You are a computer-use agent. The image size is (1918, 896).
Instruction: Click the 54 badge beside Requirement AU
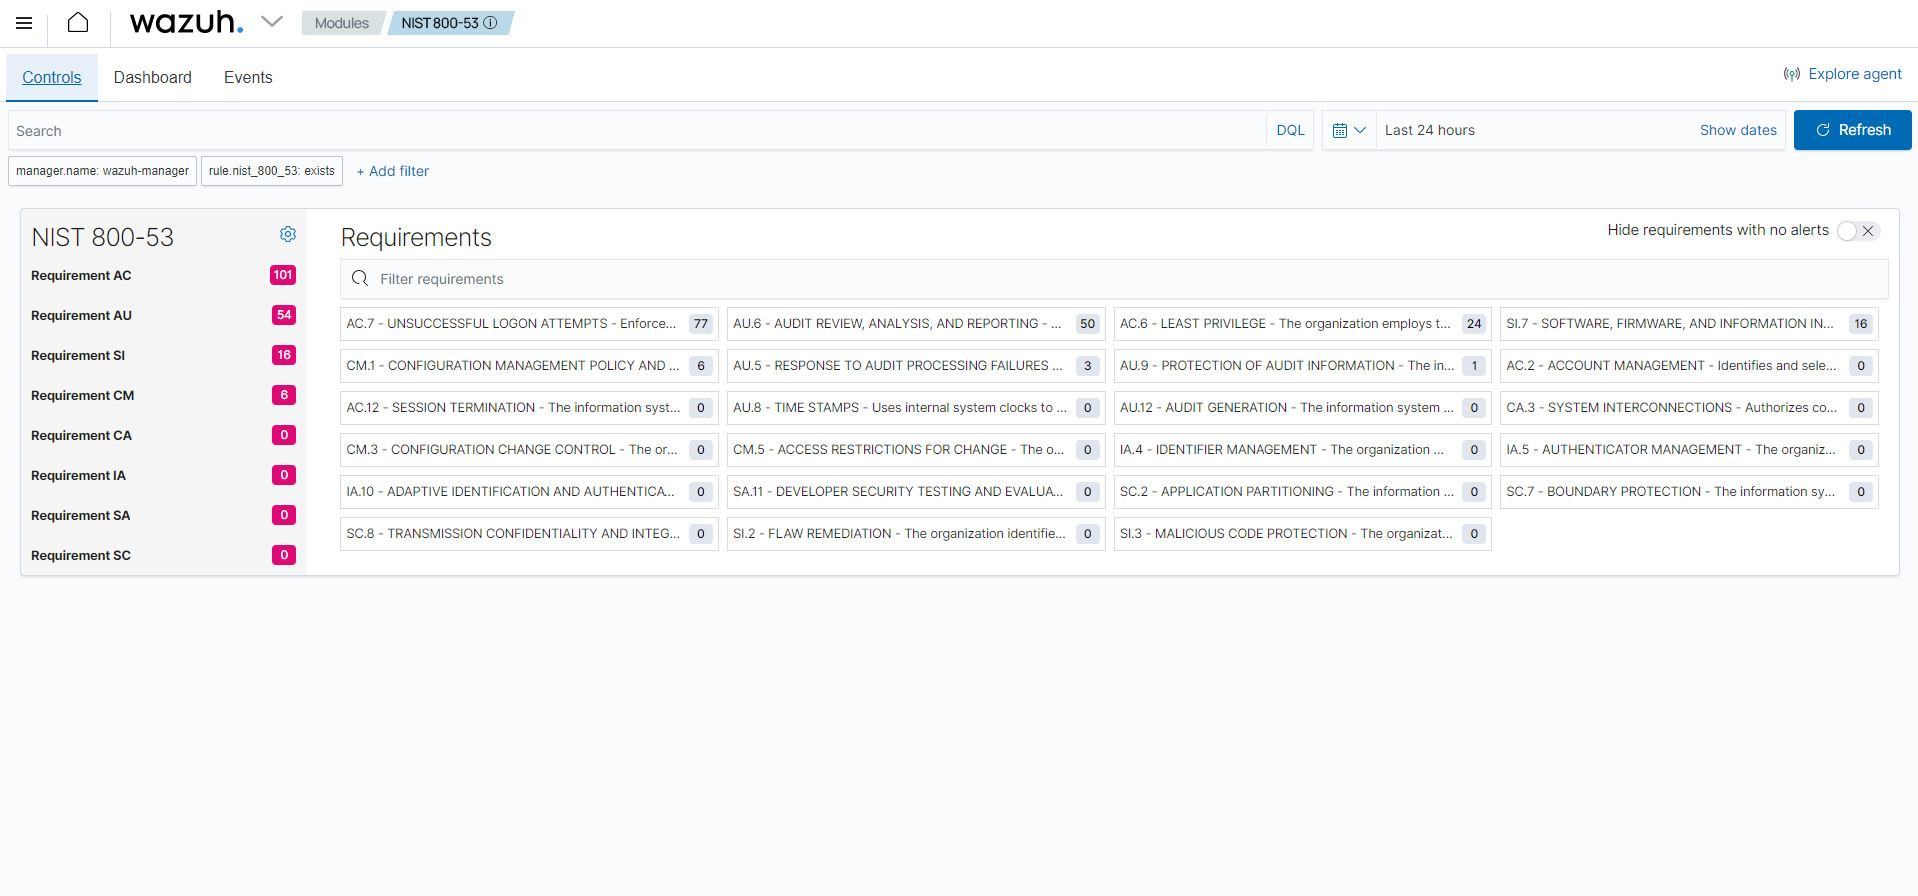click(284, 315)
